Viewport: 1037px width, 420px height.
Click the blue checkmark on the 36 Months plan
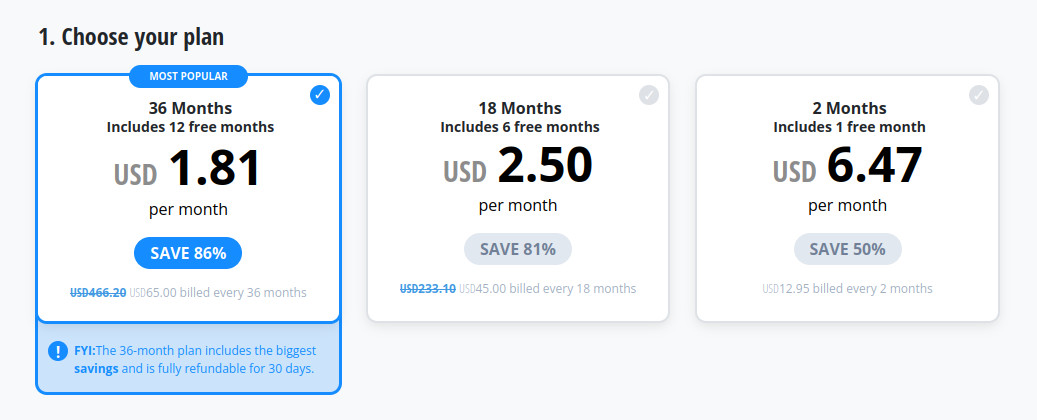click(x=319, y=95)
